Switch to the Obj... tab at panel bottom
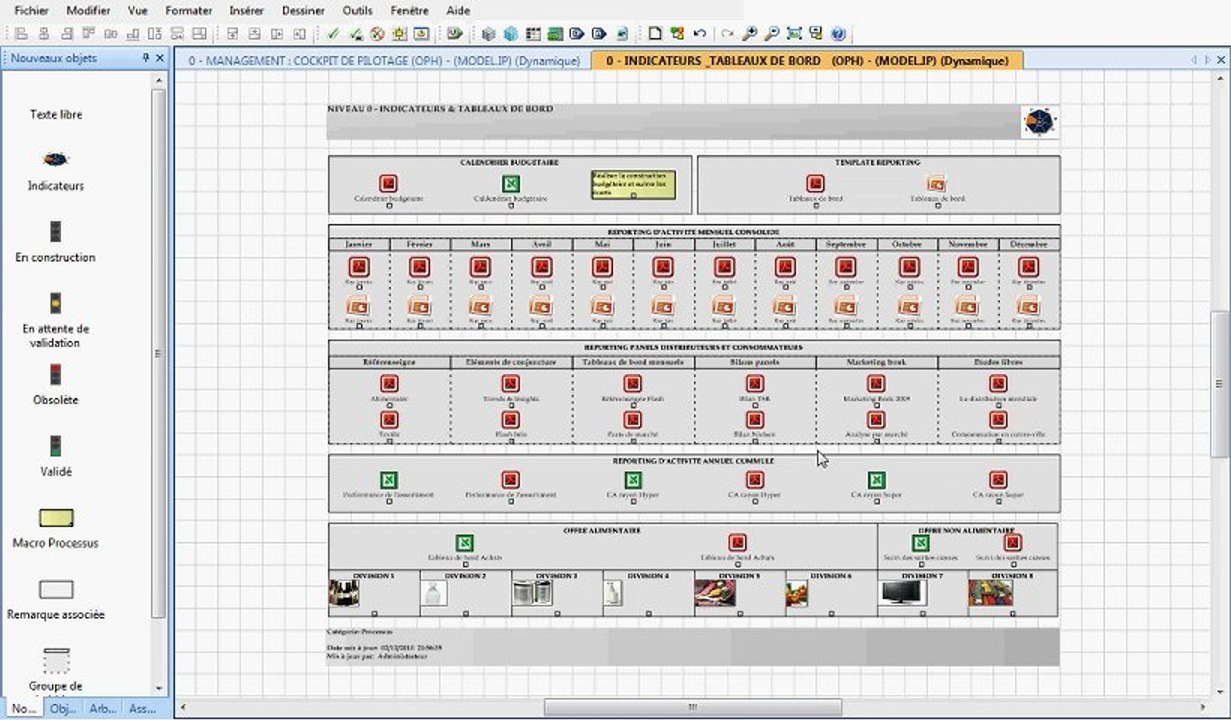 62,708
